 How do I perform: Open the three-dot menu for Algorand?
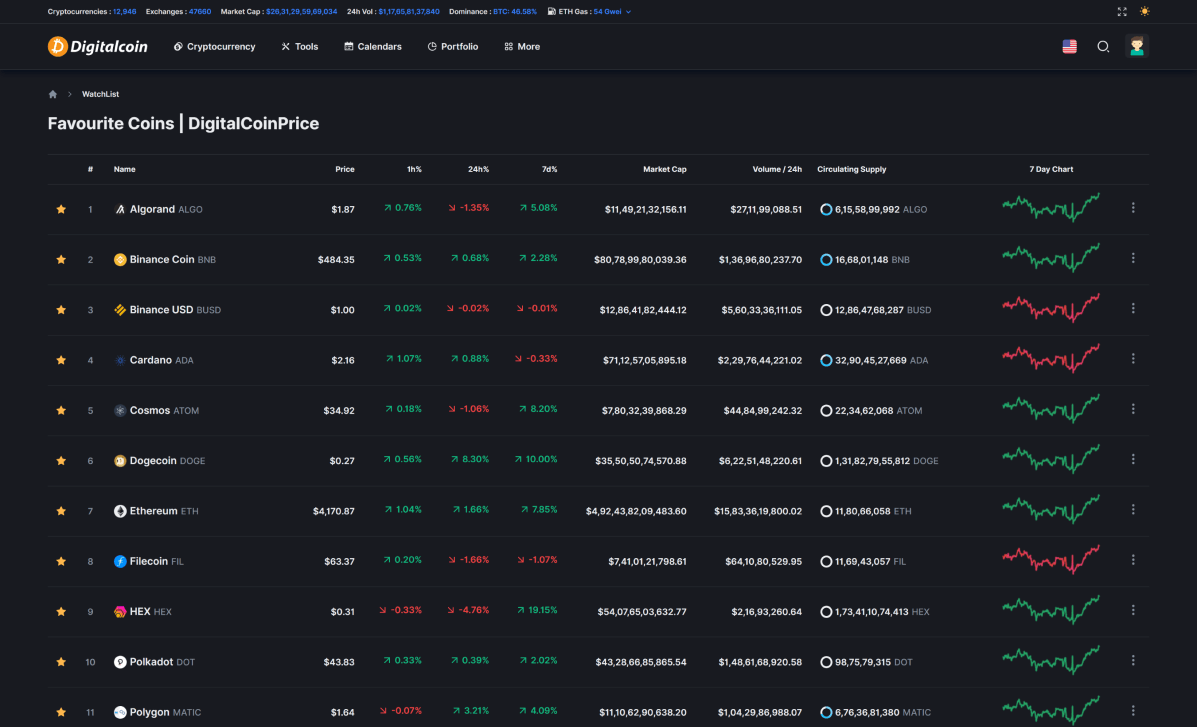(x=1133, y=208)
